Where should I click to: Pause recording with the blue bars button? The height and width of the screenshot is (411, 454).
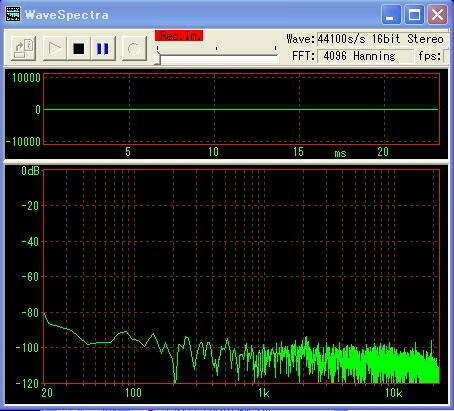tap(103, 48)
